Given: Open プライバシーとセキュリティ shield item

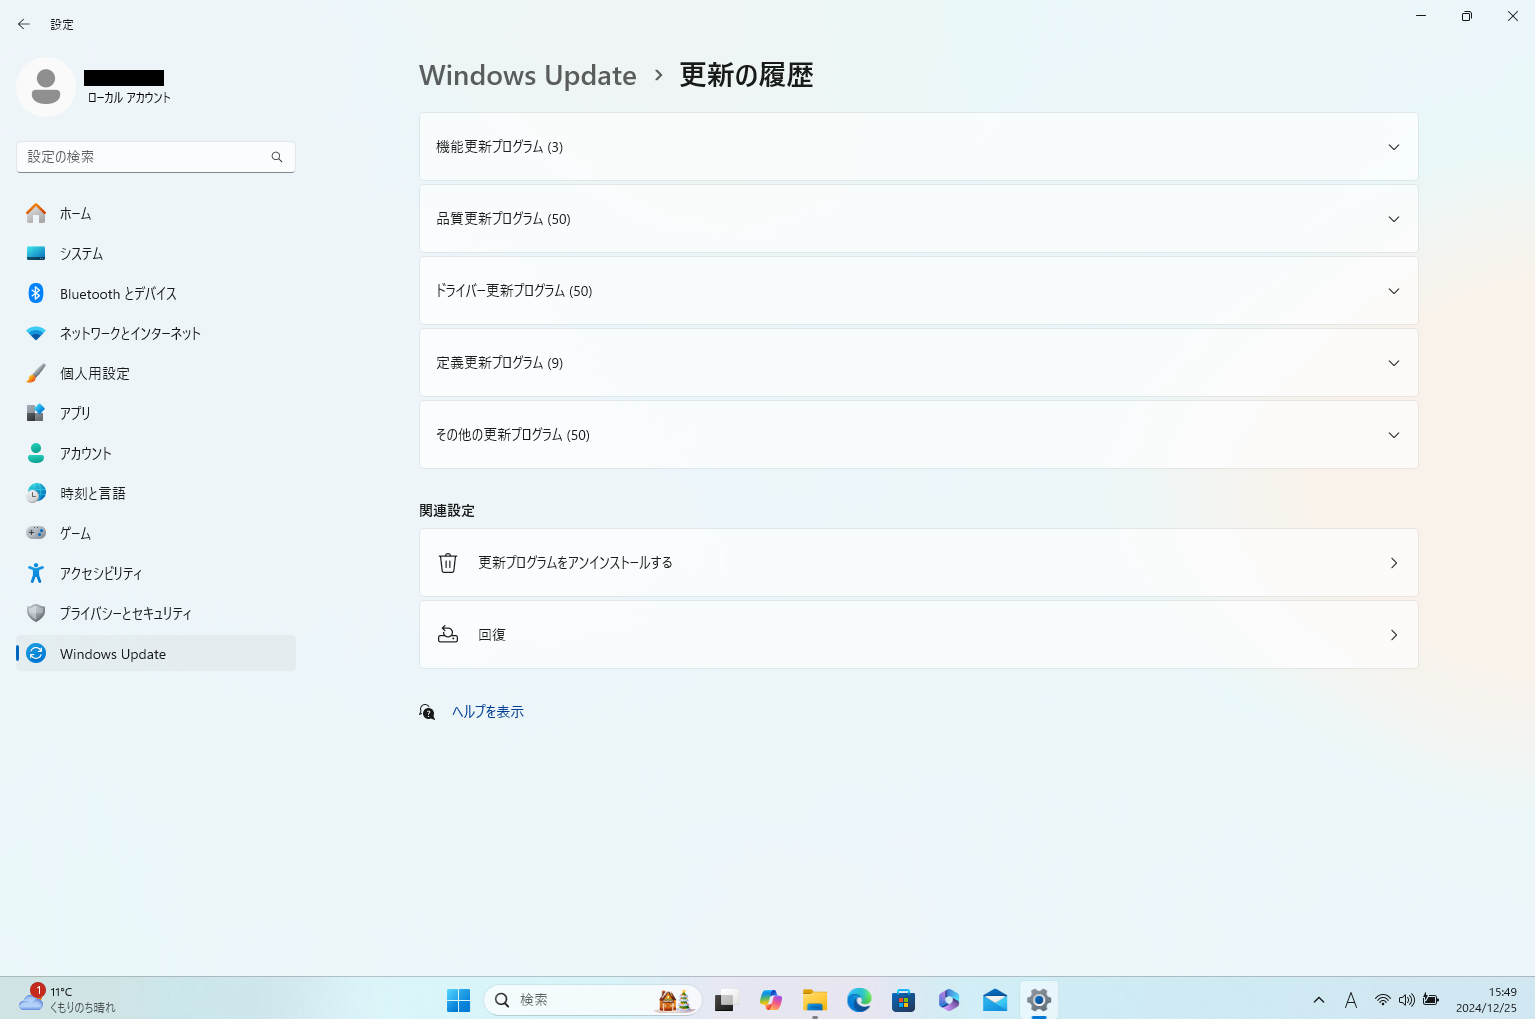Looking at the screenshot, I should click(x=125, y=614).
